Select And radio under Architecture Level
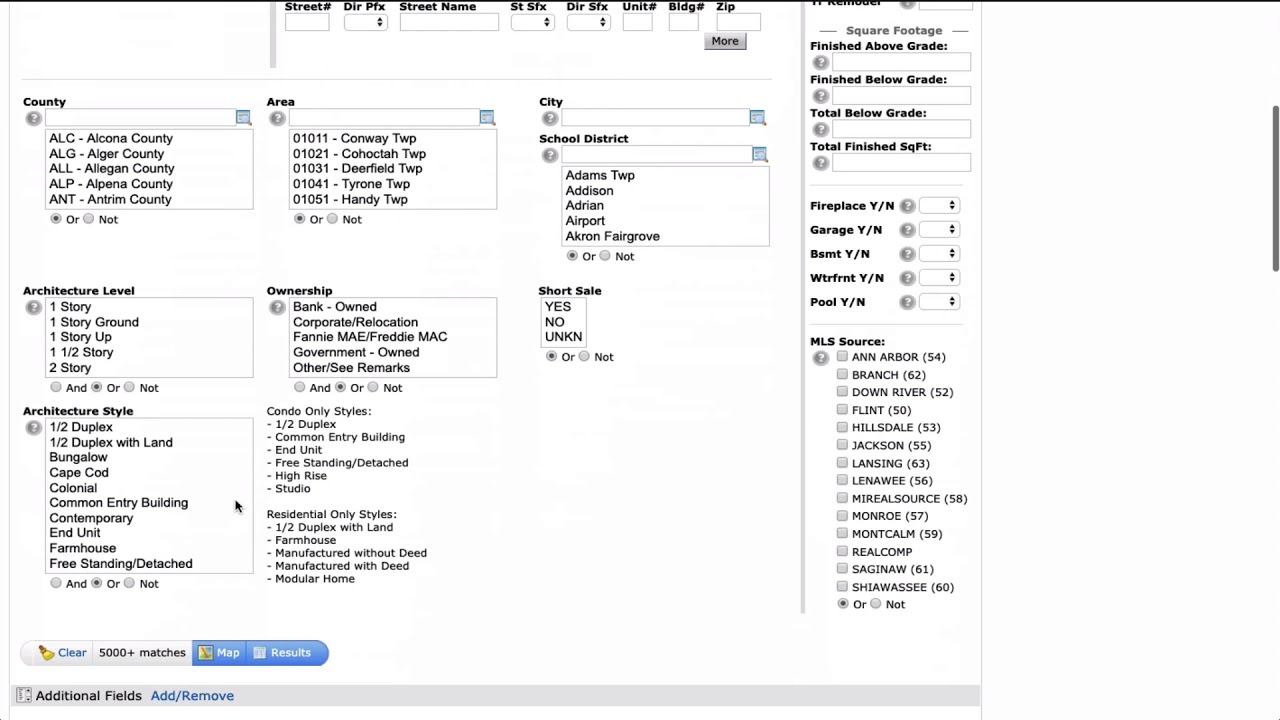 (x=56, y=387)
